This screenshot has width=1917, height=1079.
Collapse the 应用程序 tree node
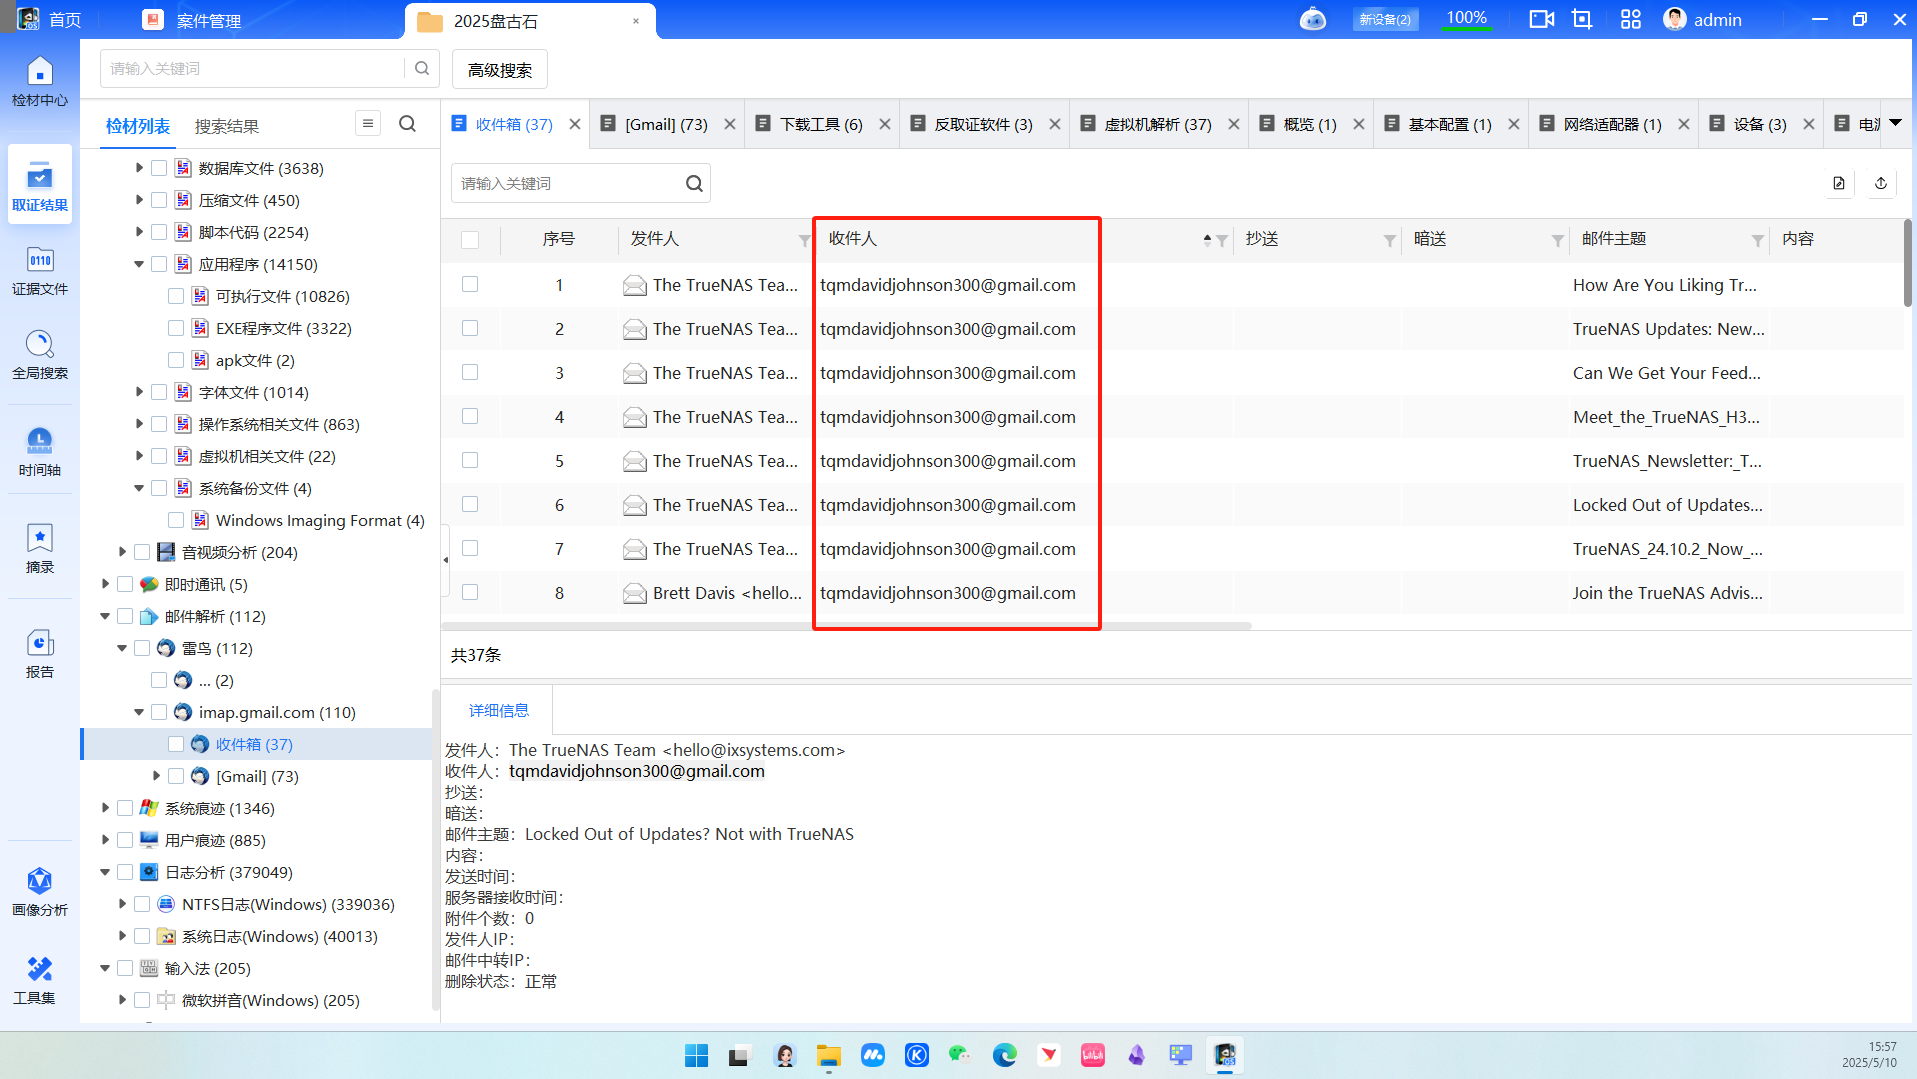pyautogui.click(x=139, y=264)
